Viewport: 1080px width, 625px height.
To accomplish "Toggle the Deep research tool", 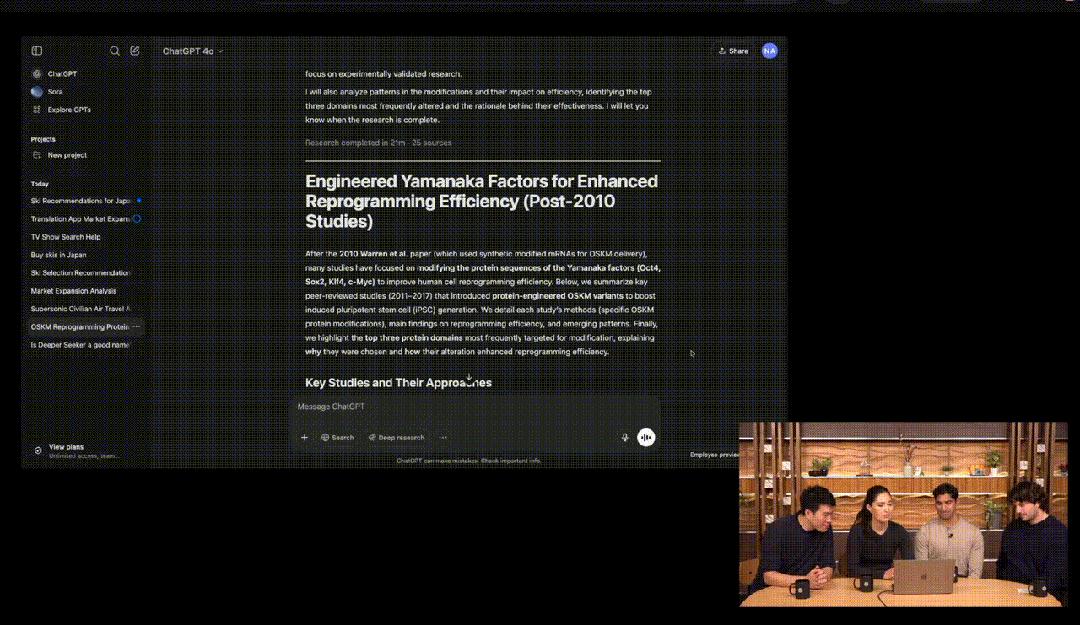I will coord(396,438).
